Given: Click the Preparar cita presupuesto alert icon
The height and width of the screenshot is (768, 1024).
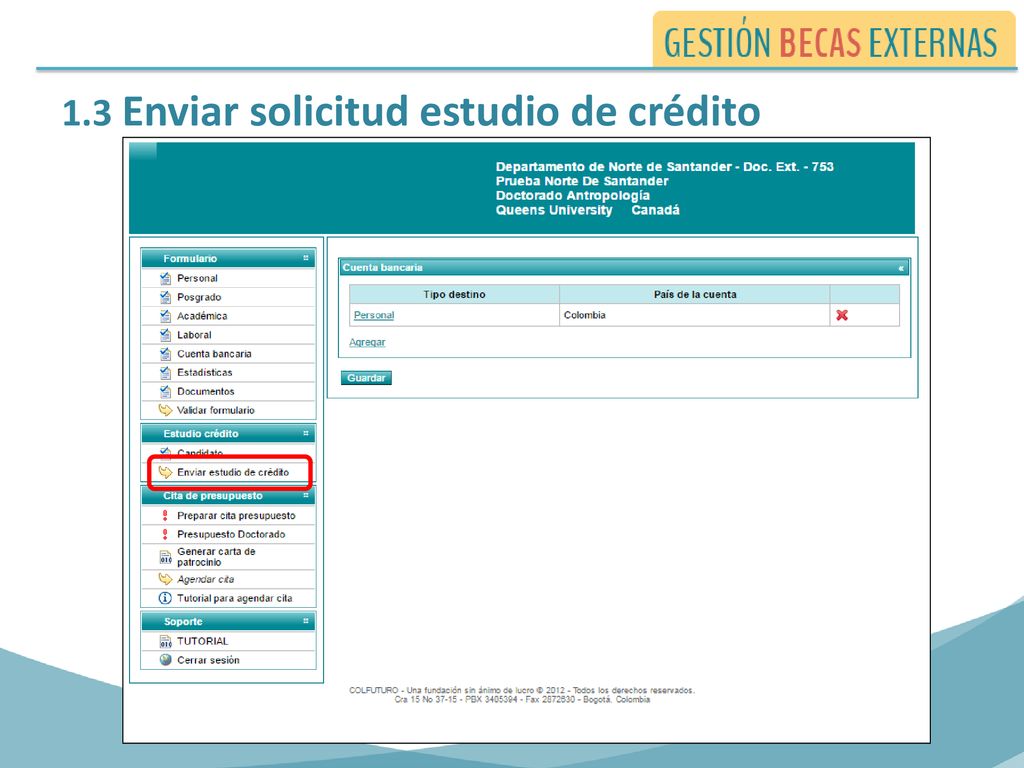Looking at the screenshot, I should tap(165, 515).
